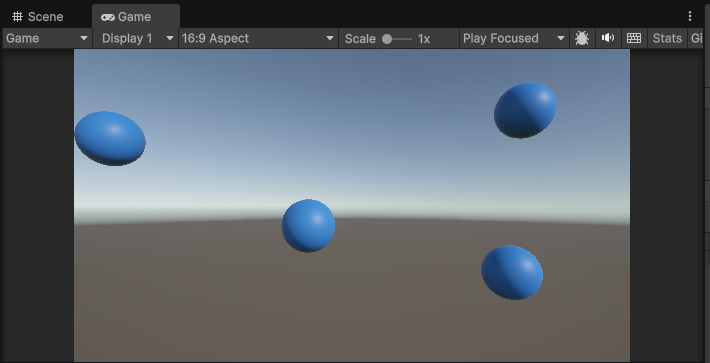The height and width of the screenshot is (363, 710).
Task: Click the Scale slider handle
Action: click(x=387, y=39)
